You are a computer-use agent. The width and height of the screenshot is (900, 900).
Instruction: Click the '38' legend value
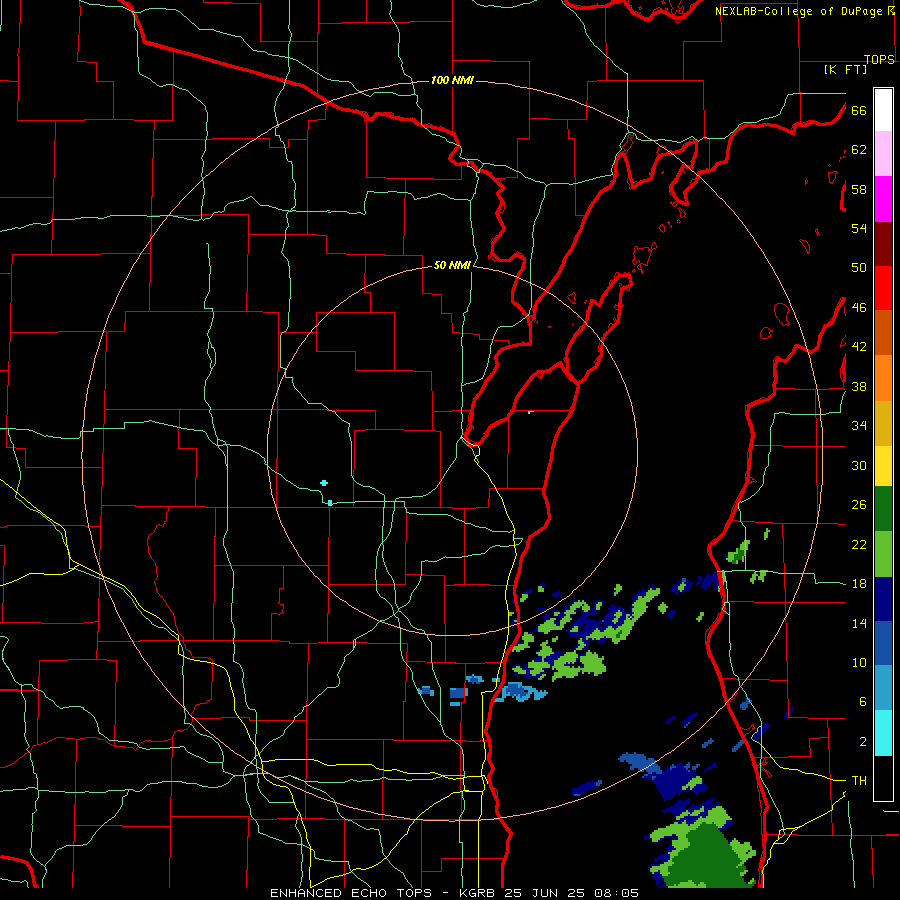[859, 387]
